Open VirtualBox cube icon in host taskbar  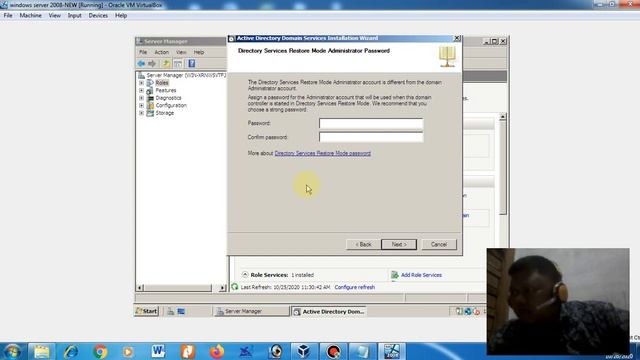click(x=303, y=351)
